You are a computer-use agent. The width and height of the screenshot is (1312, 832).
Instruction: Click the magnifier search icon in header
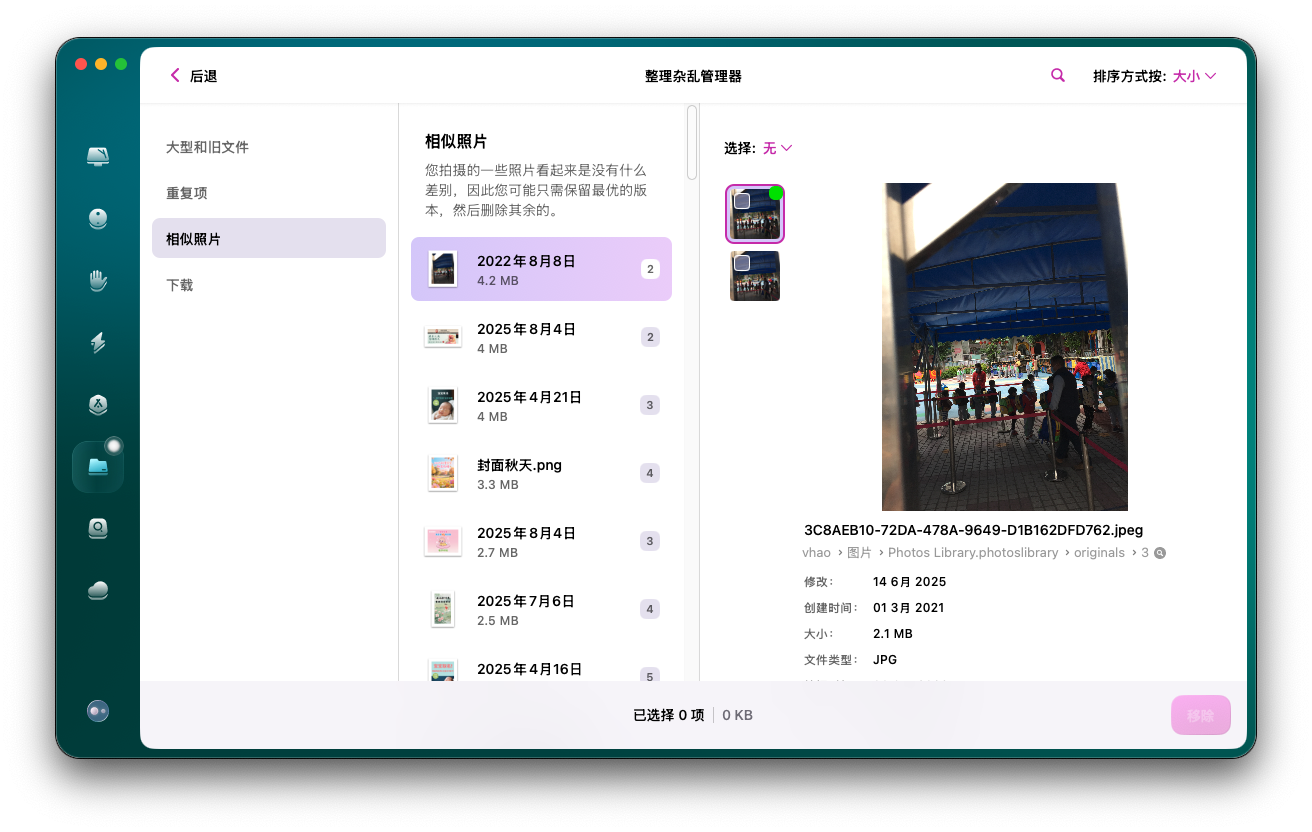pyautogui.click(x=1057, y=76)
